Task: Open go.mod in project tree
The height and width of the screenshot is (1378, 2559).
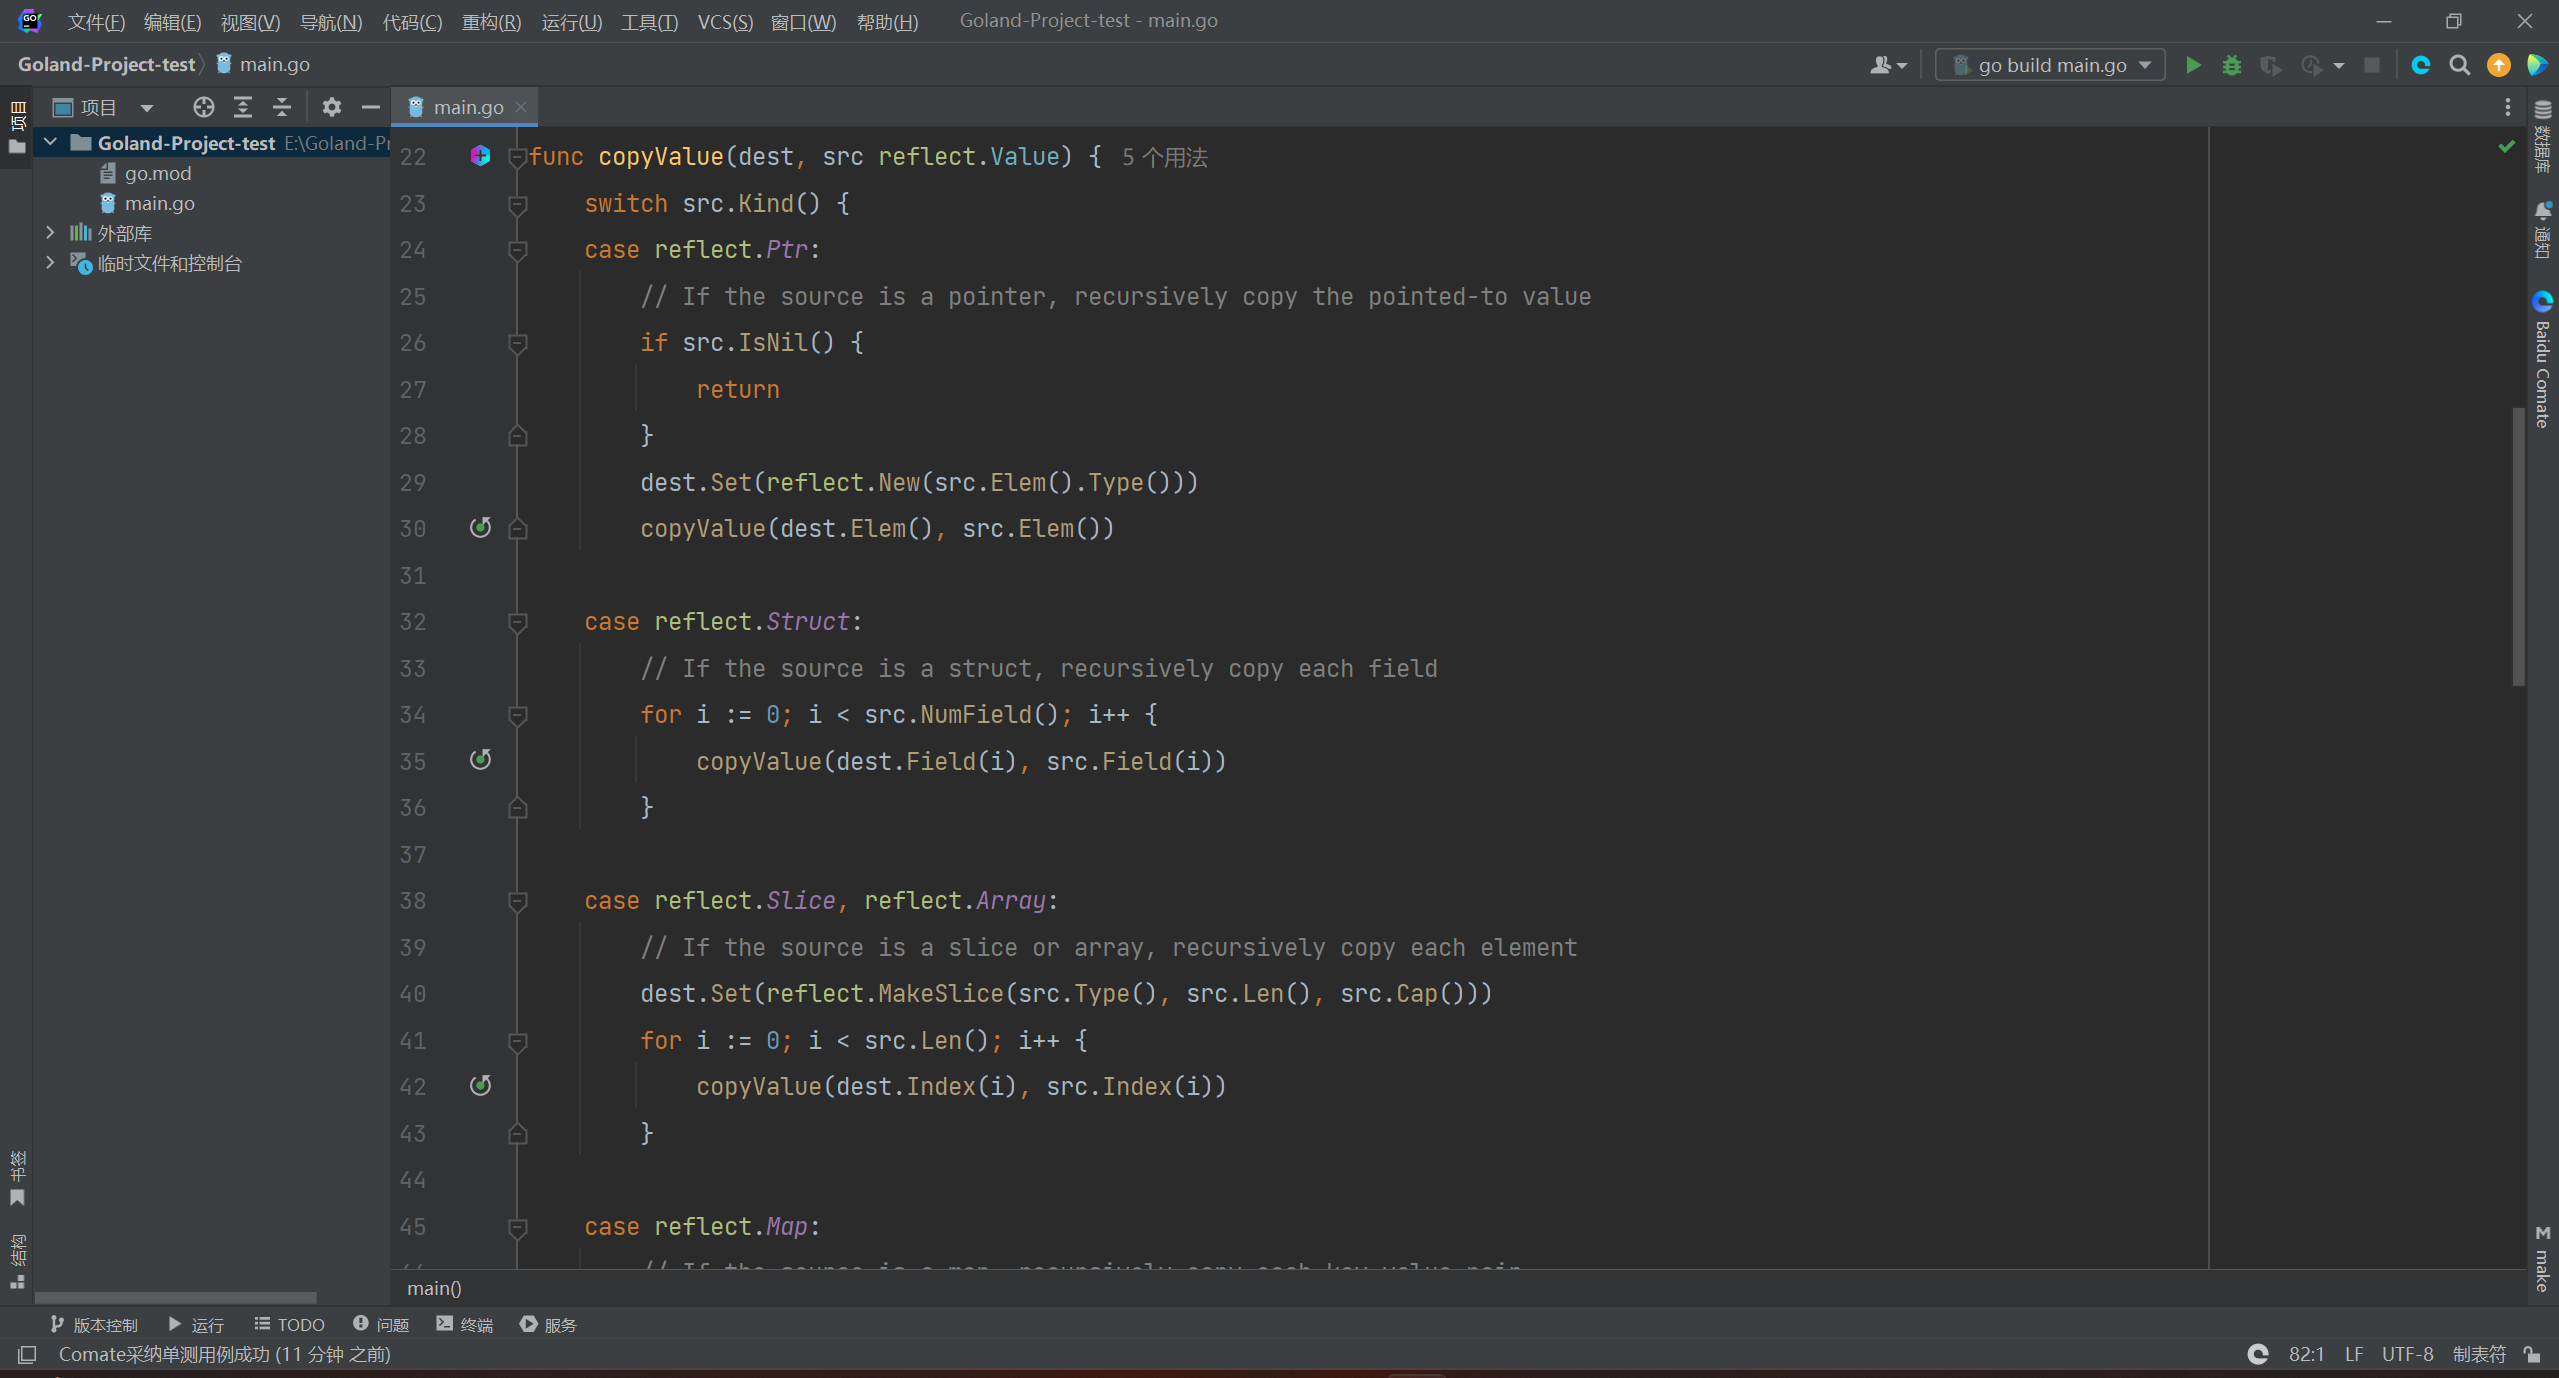Action: (x=157, y=173)
